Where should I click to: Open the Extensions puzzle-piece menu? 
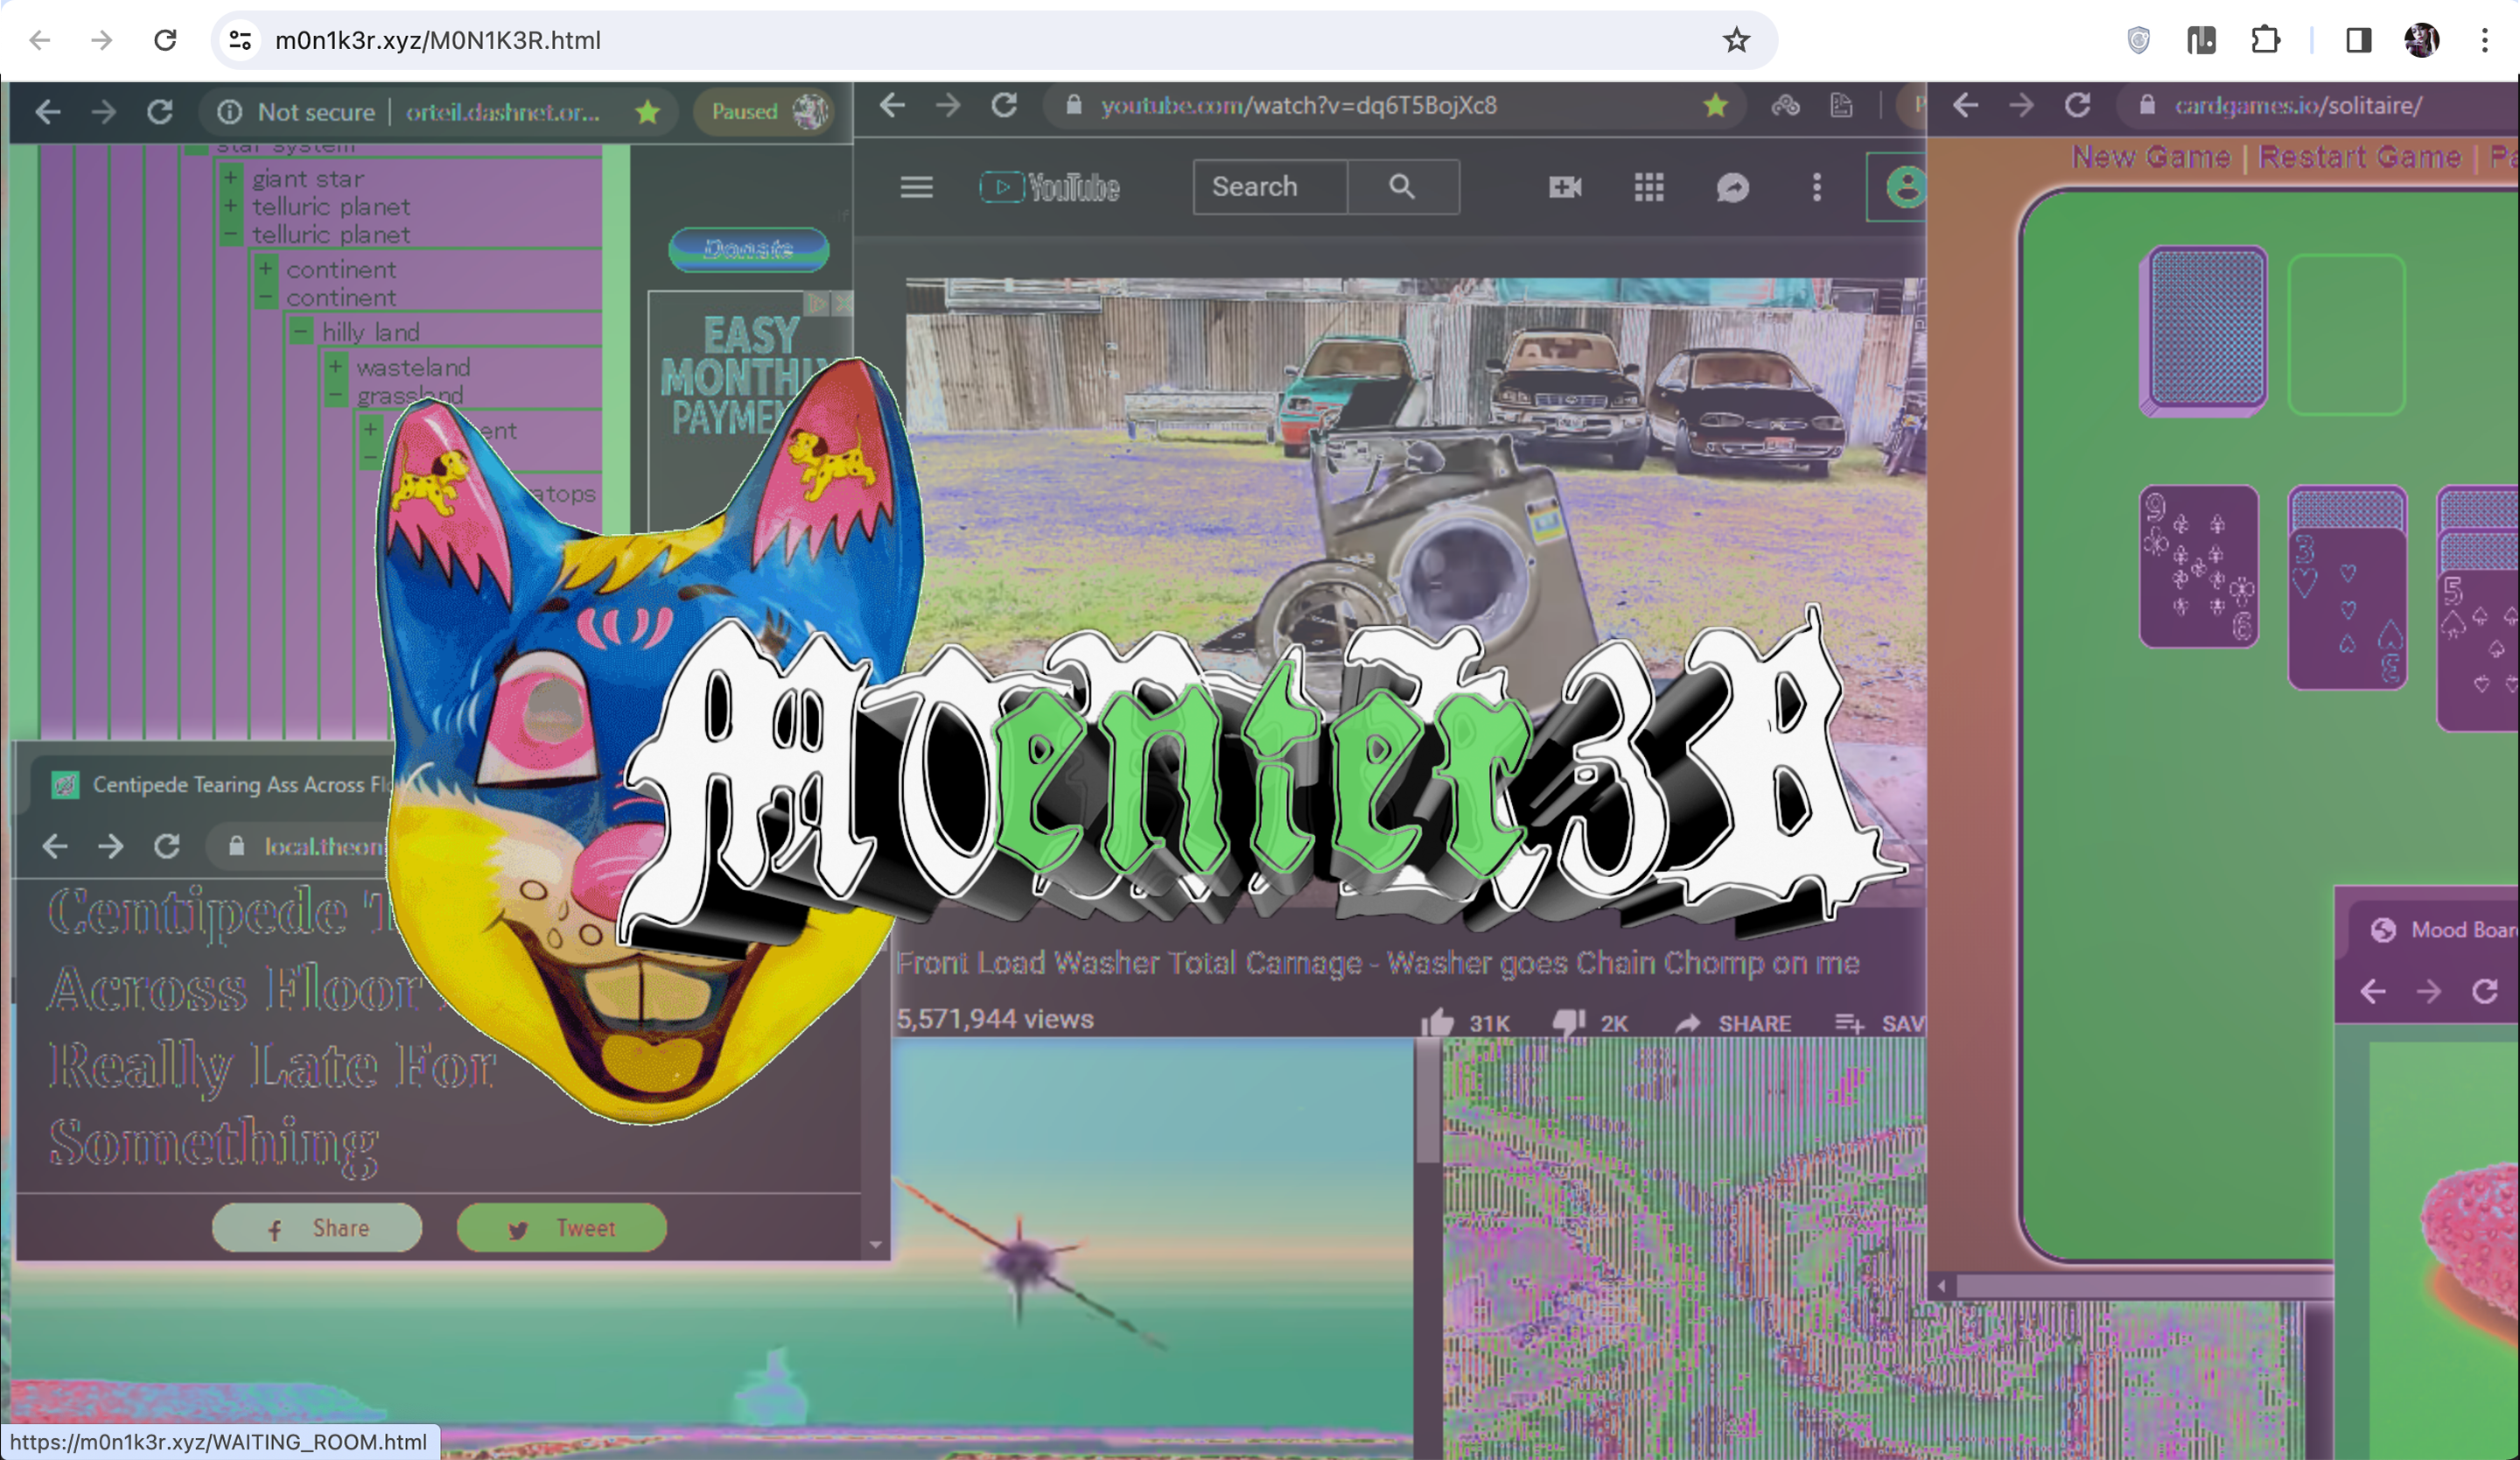point(2265,40)
